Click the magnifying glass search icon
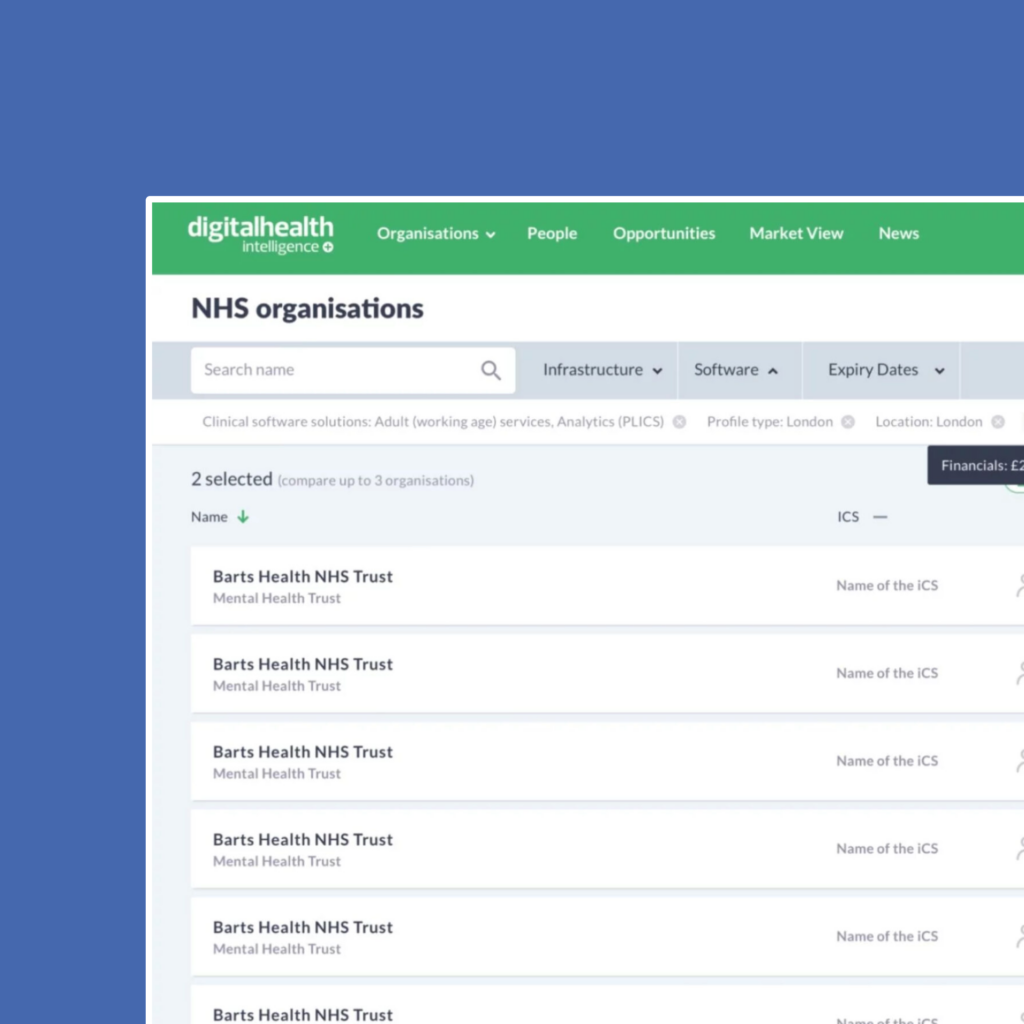 click(x=490, y=370)
